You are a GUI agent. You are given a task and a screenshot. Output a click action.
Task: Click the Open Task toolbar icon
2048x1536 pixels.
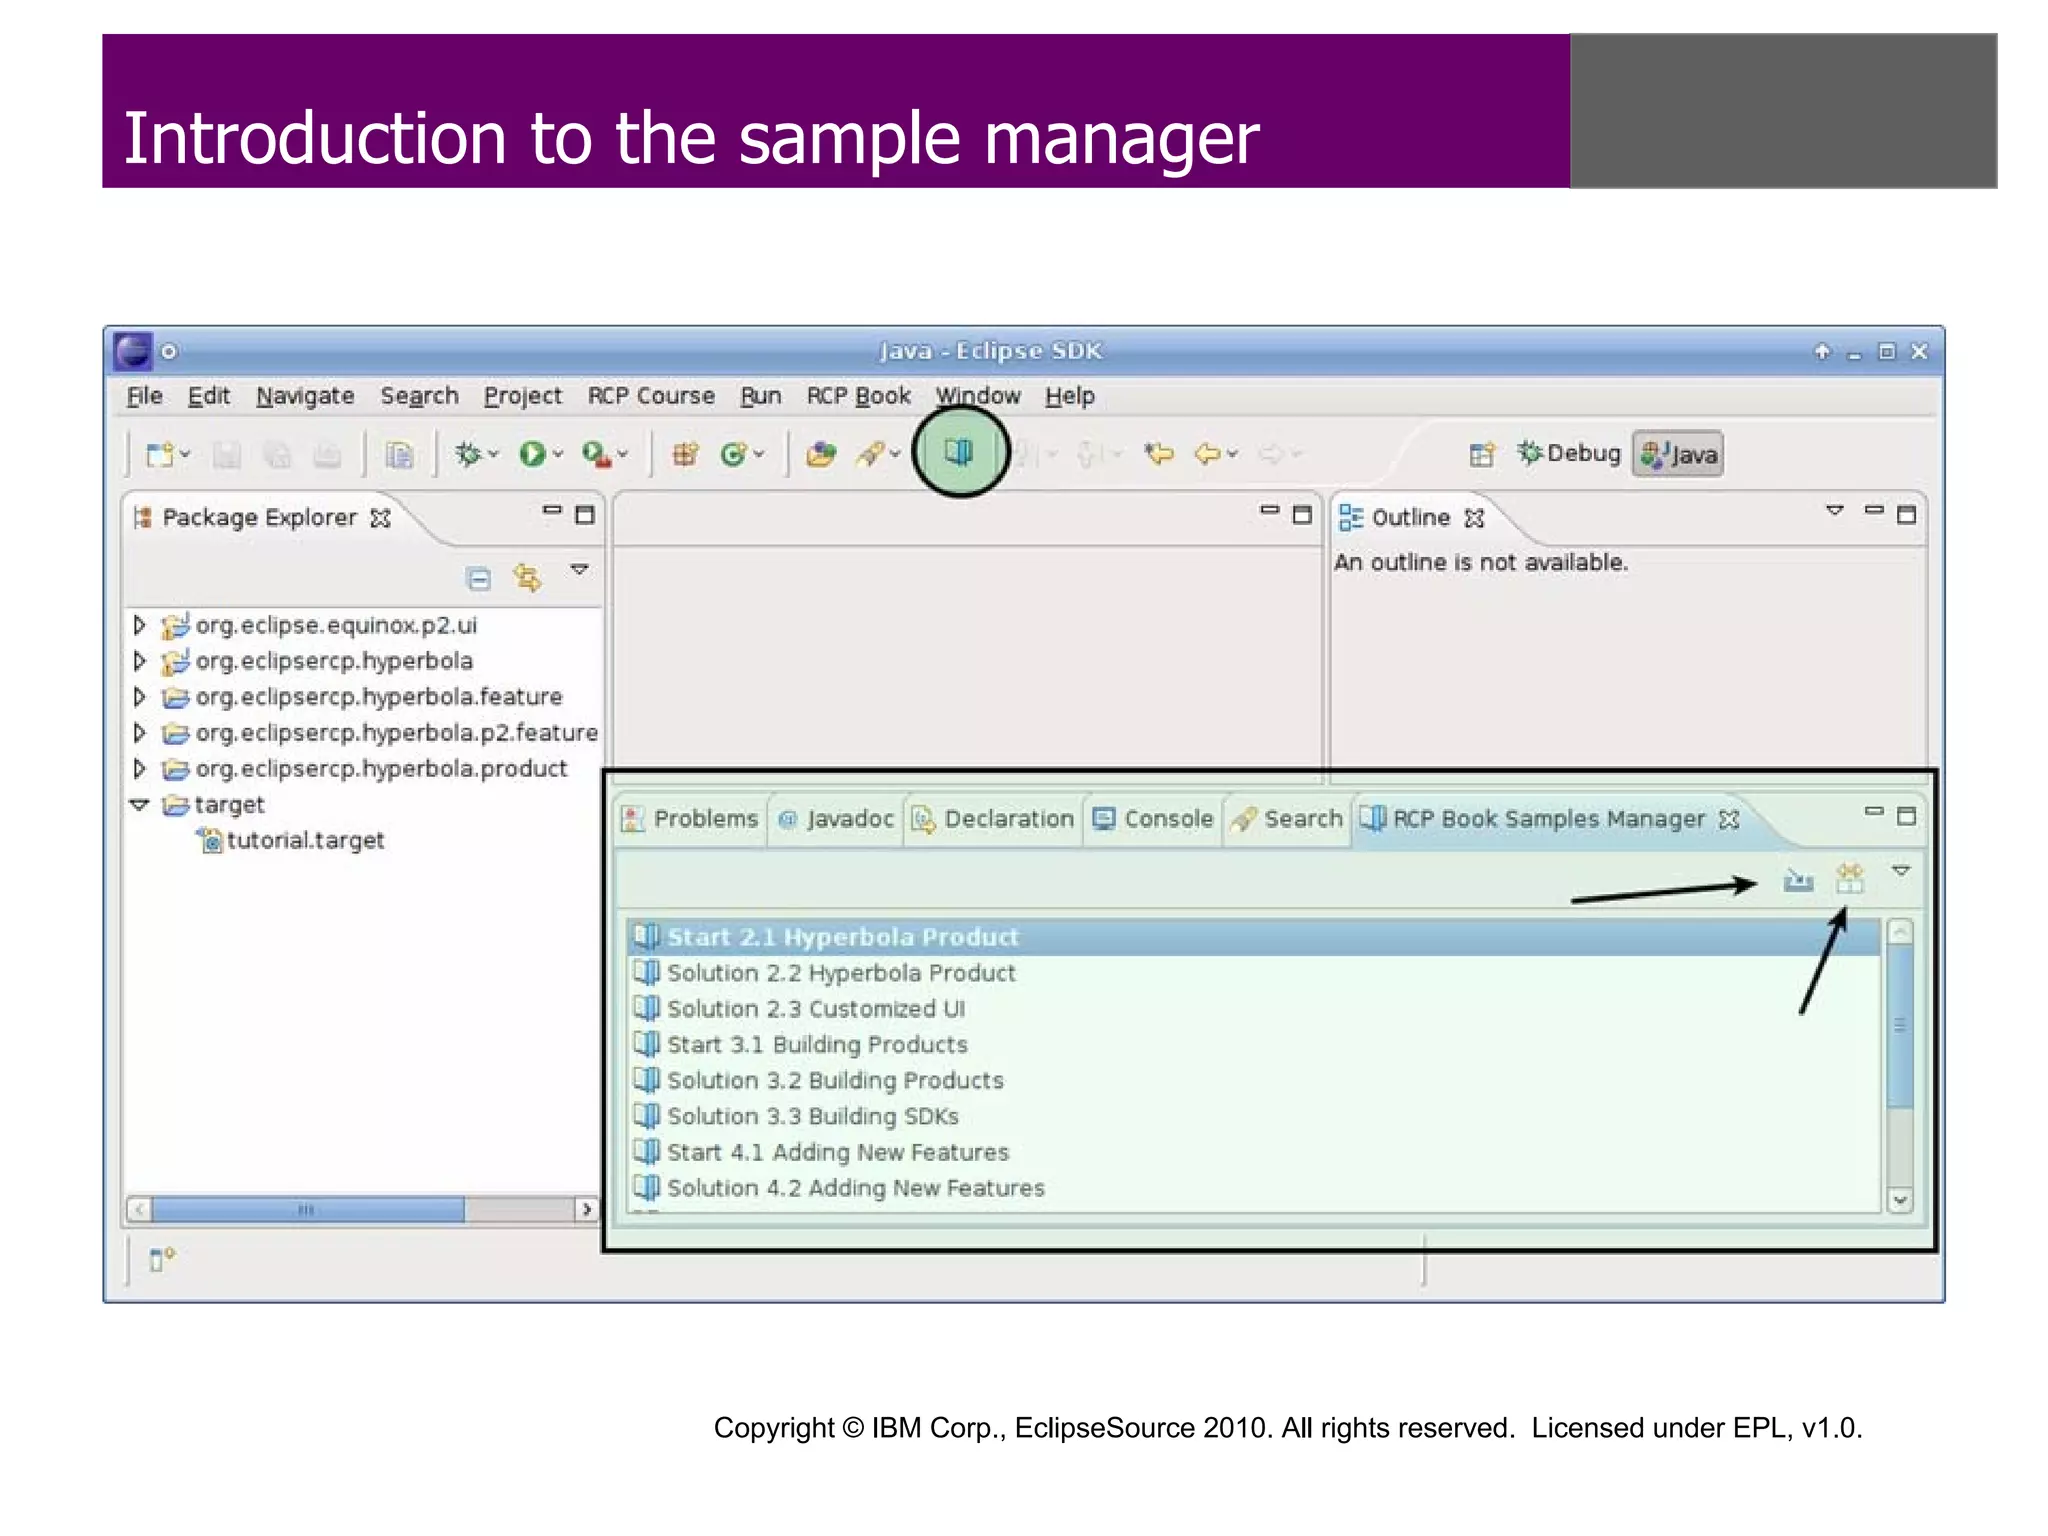[399, 456]
